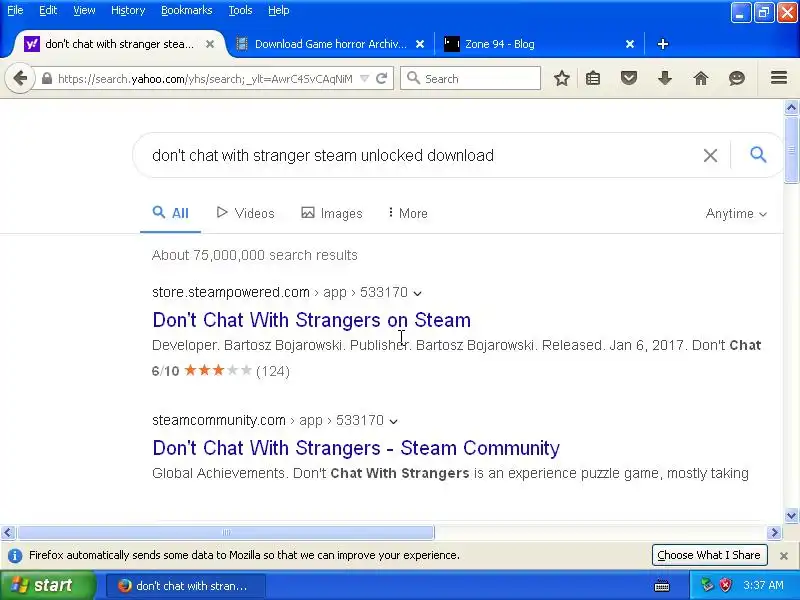Click the Firefox Search box

pos(470,79)
